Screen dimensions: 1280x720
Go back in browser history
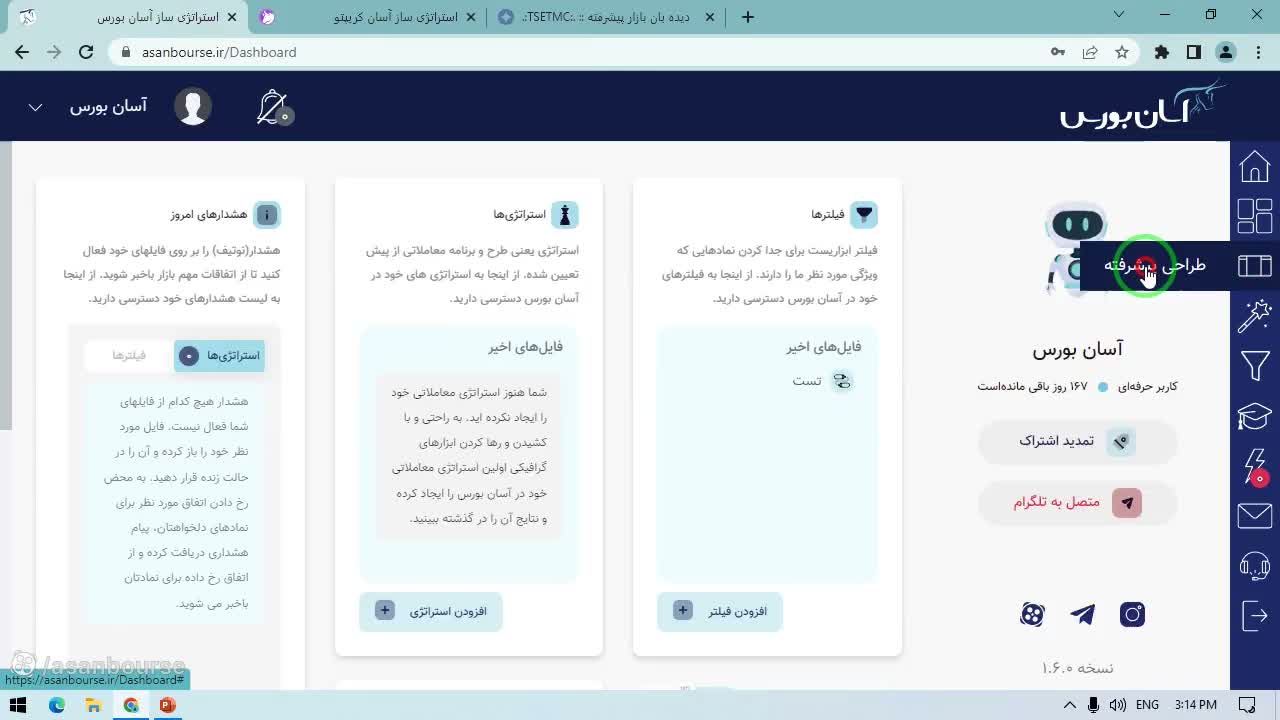[22, 52]
